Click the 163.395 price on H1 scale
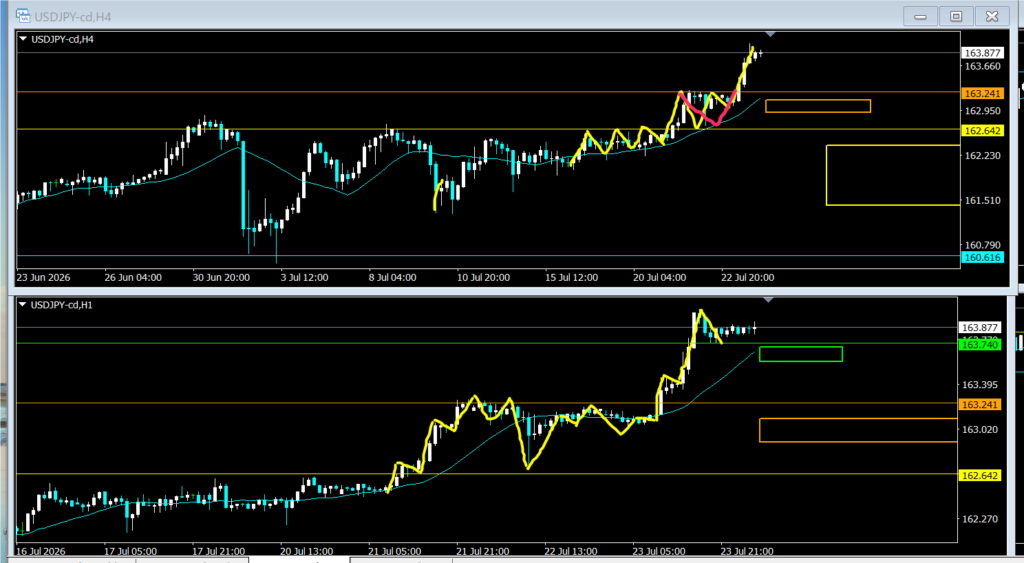 click(980, 385)
